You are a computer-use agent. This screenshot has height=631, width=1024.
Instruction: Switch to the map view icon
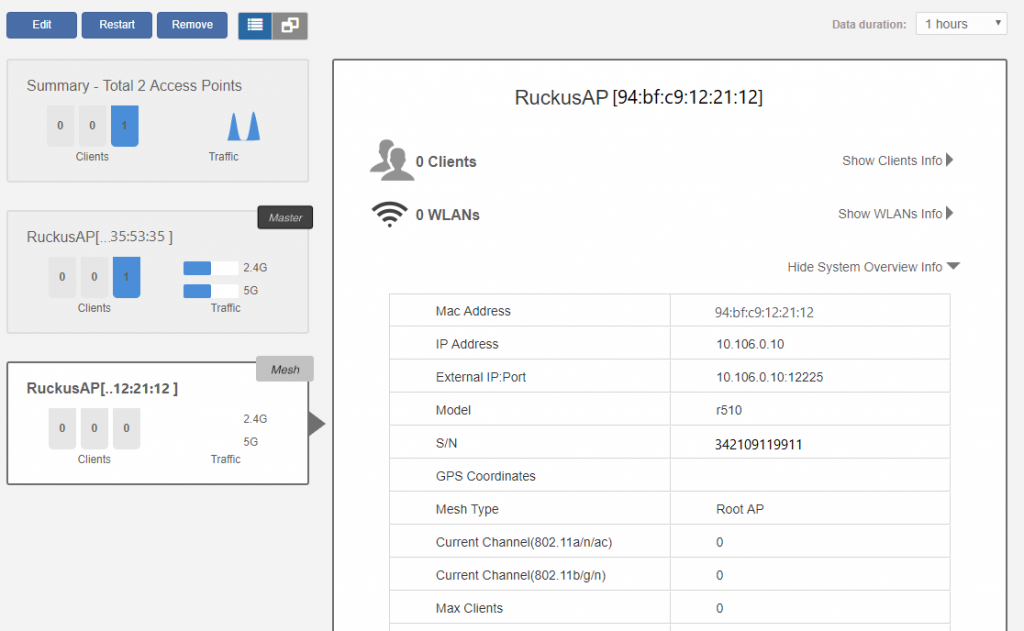coord(290,26)
